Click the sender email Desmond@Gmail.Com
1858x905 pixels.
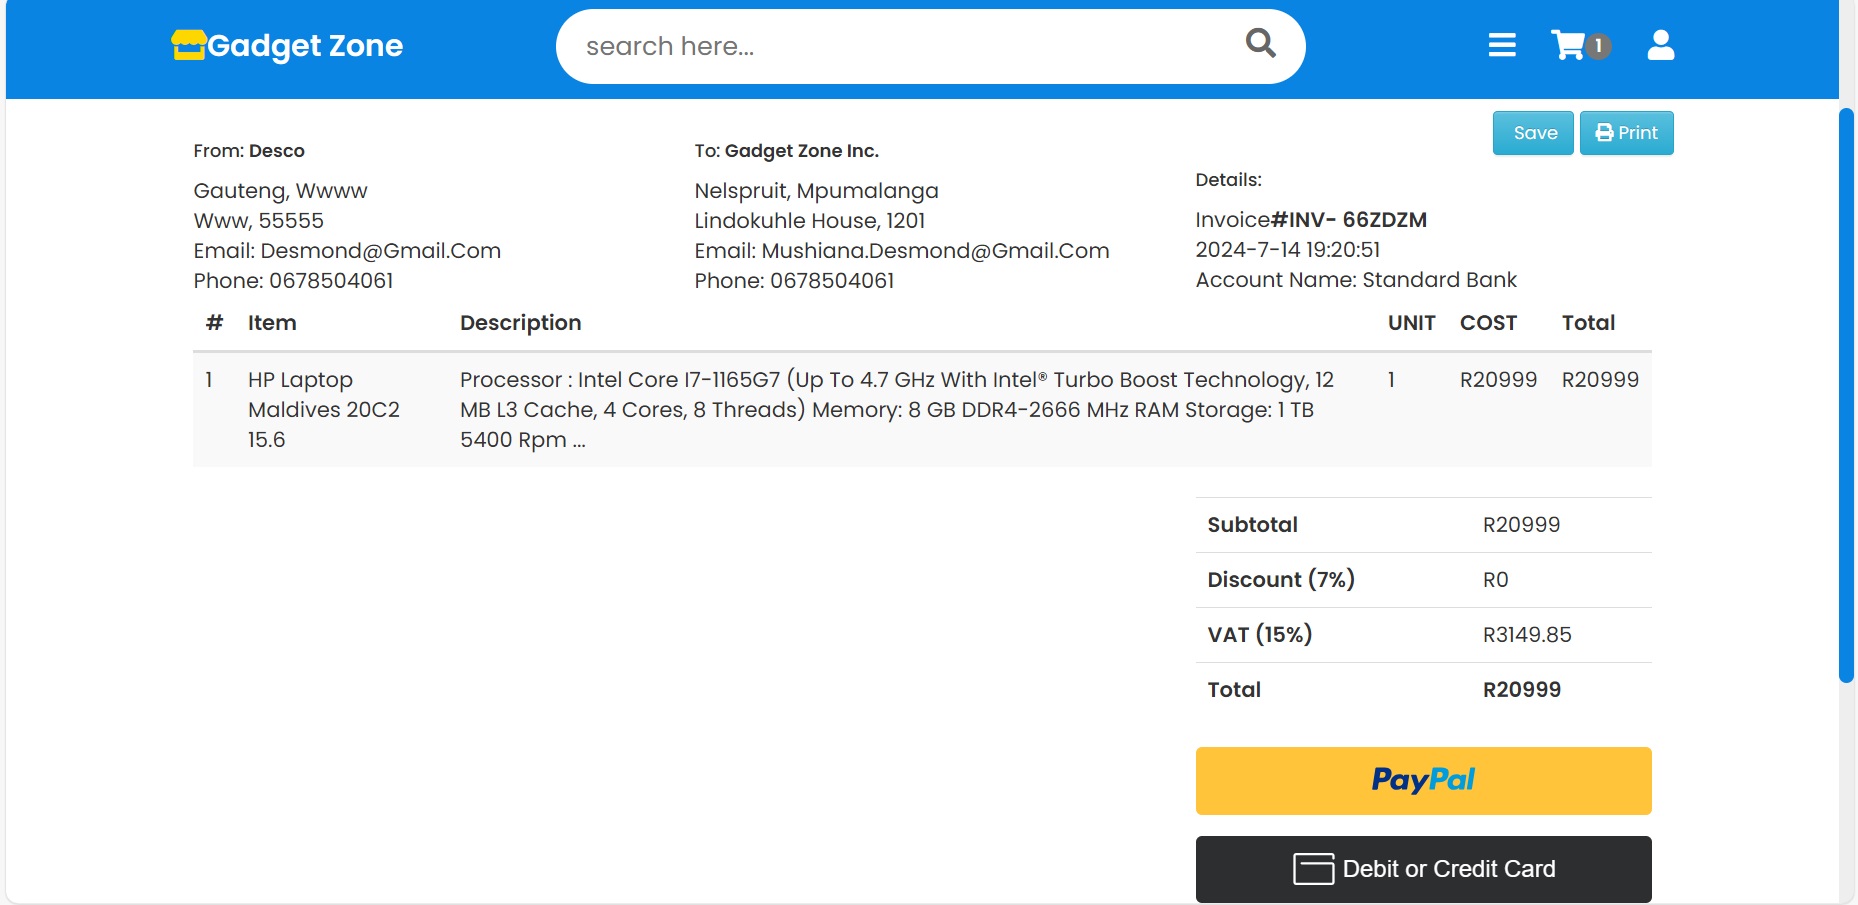pyautogui.click(x=380, y=251)
